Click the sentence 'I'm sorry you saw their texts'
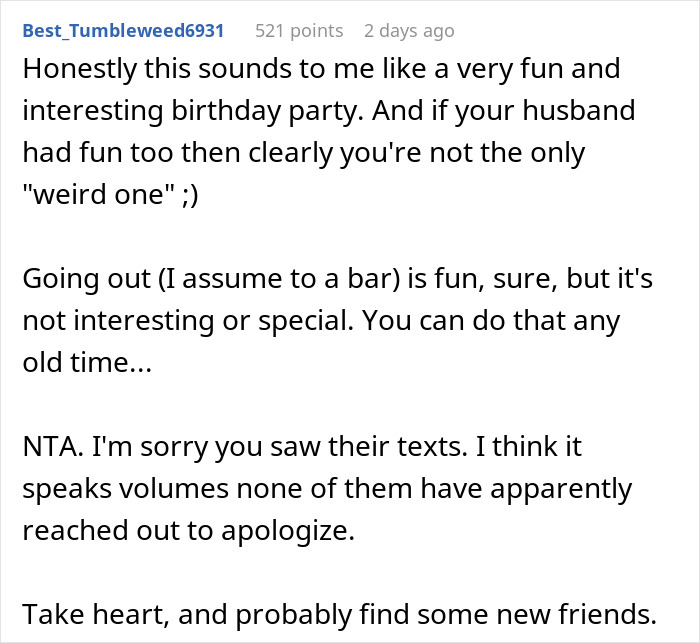Screen dimensions: 700x643 click(264, 448)
